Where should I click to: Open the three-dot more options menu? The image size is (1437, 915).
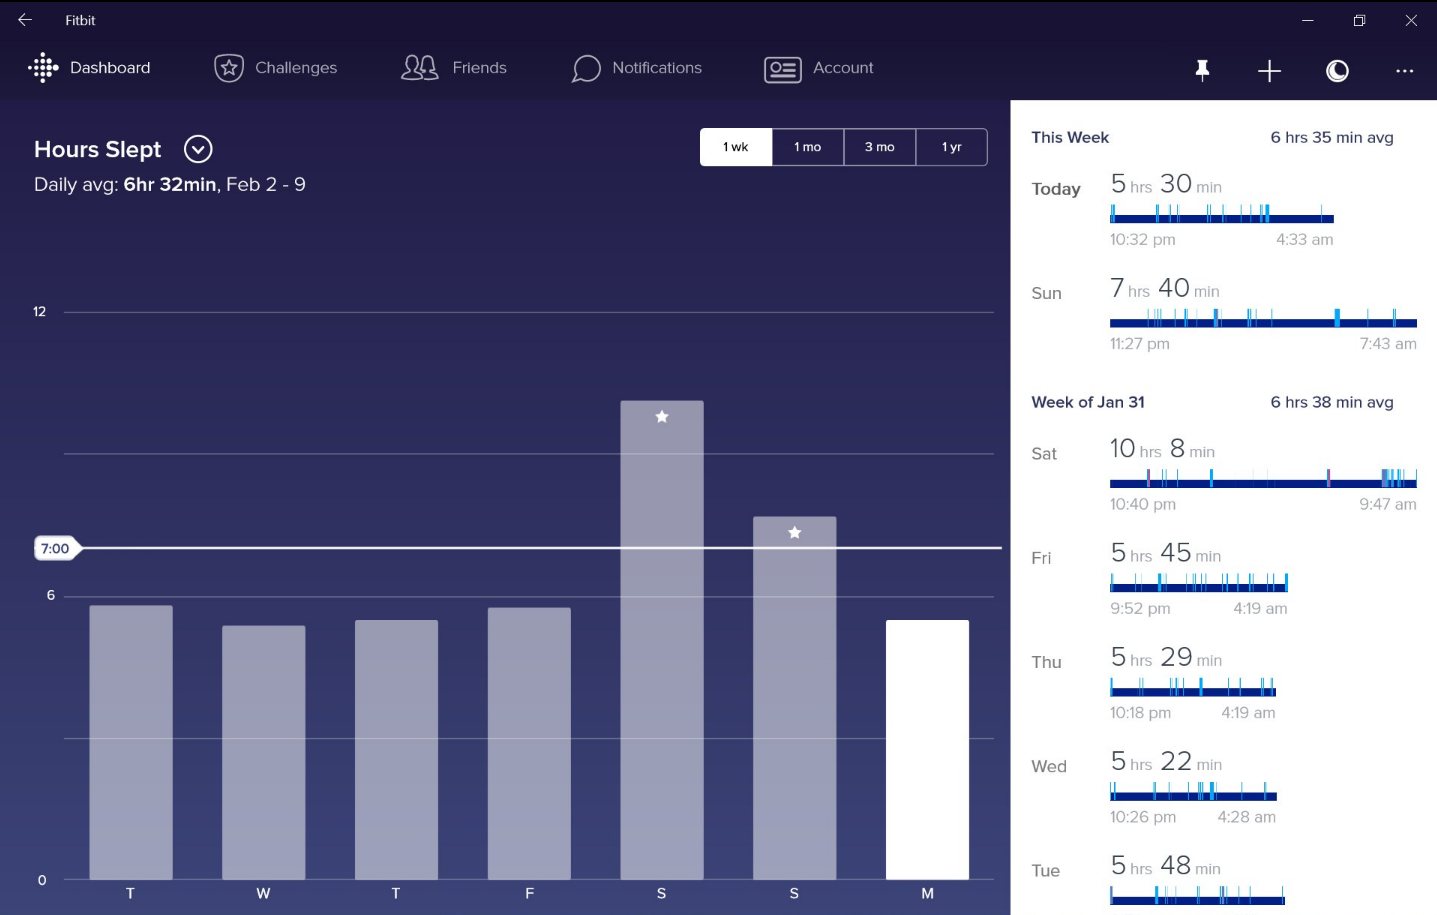click(1405, 71)
